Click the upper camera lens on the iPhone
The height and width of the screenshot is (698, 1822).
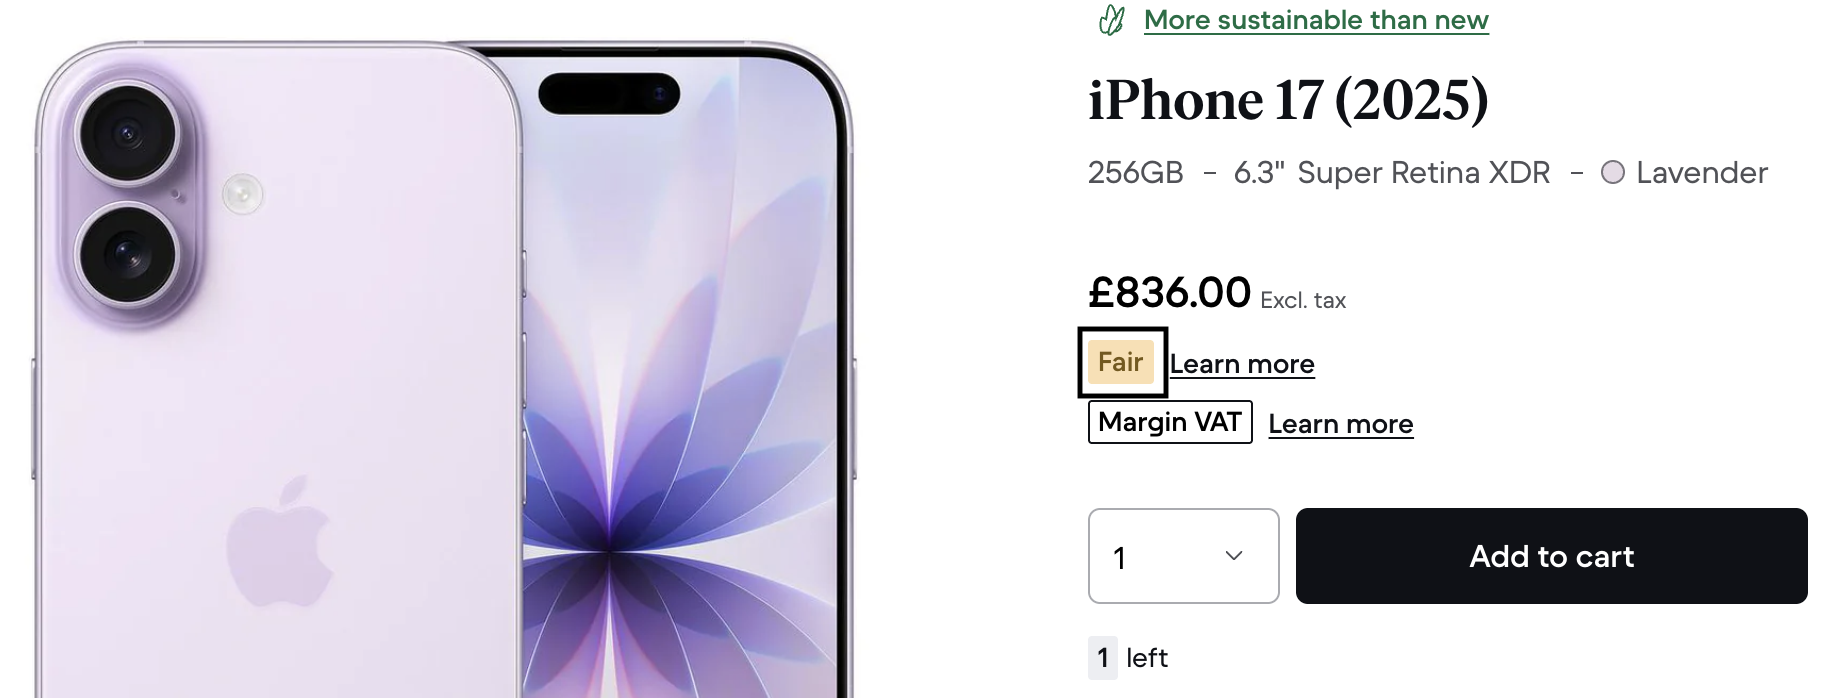pos(128,134)
